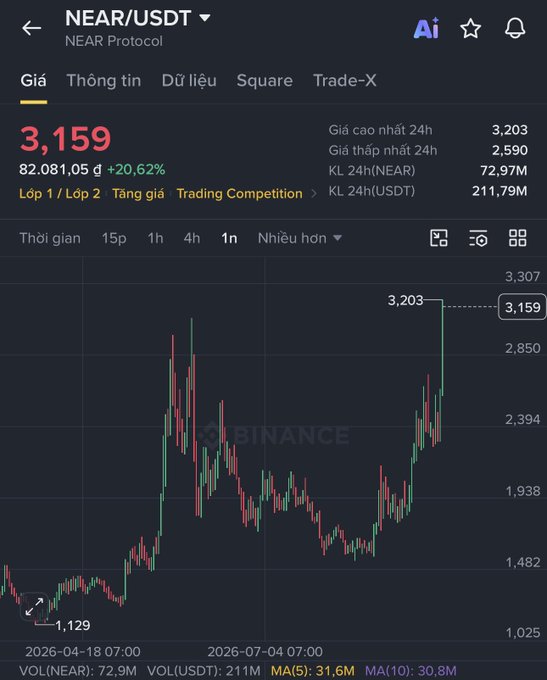Tap the MA(10): 30,8M indicator label

(410, 671)
